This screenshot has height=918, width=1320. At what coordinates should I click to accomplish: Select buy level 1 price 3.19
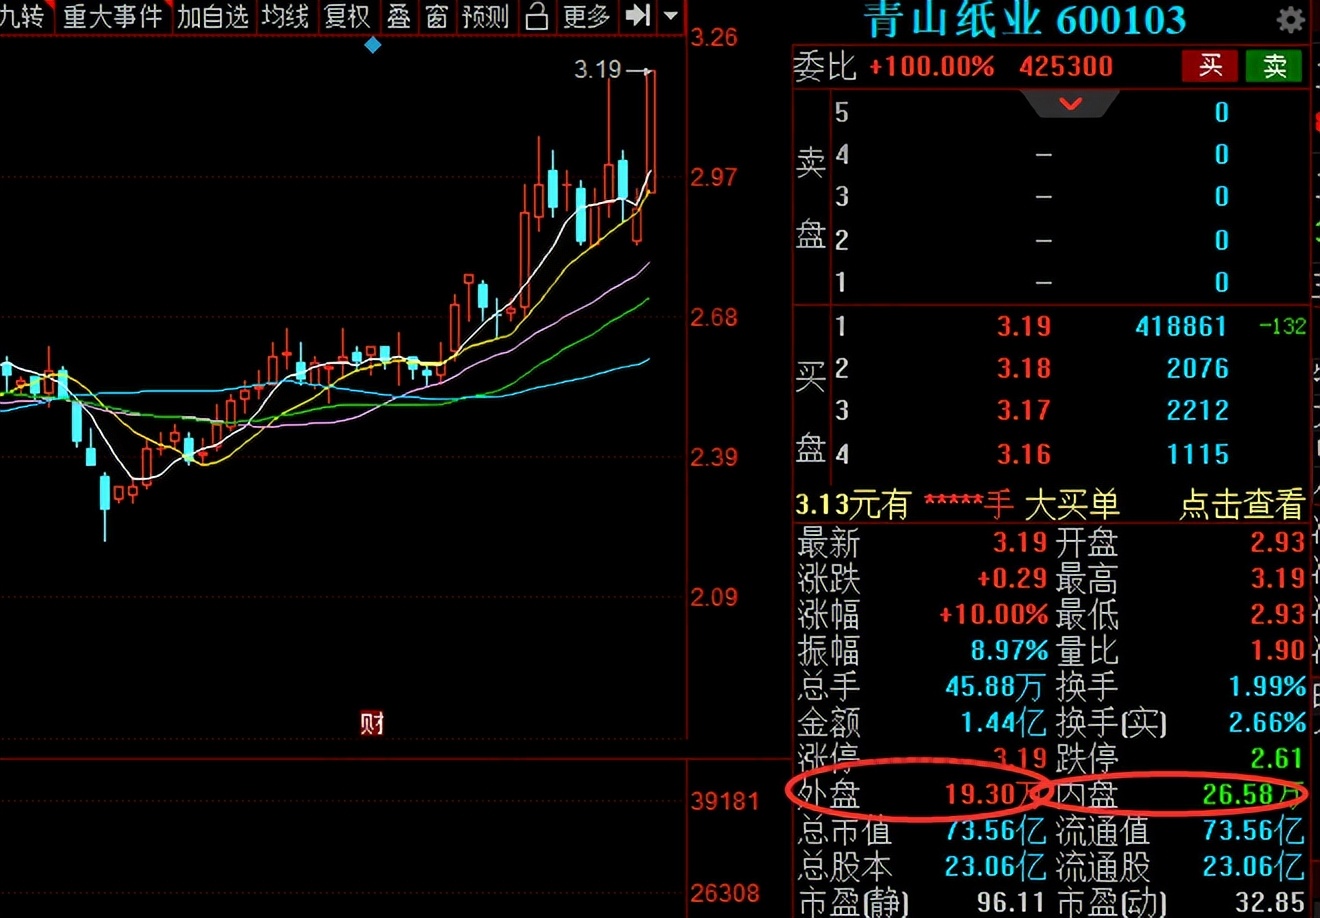click(x=1024, y=326)
